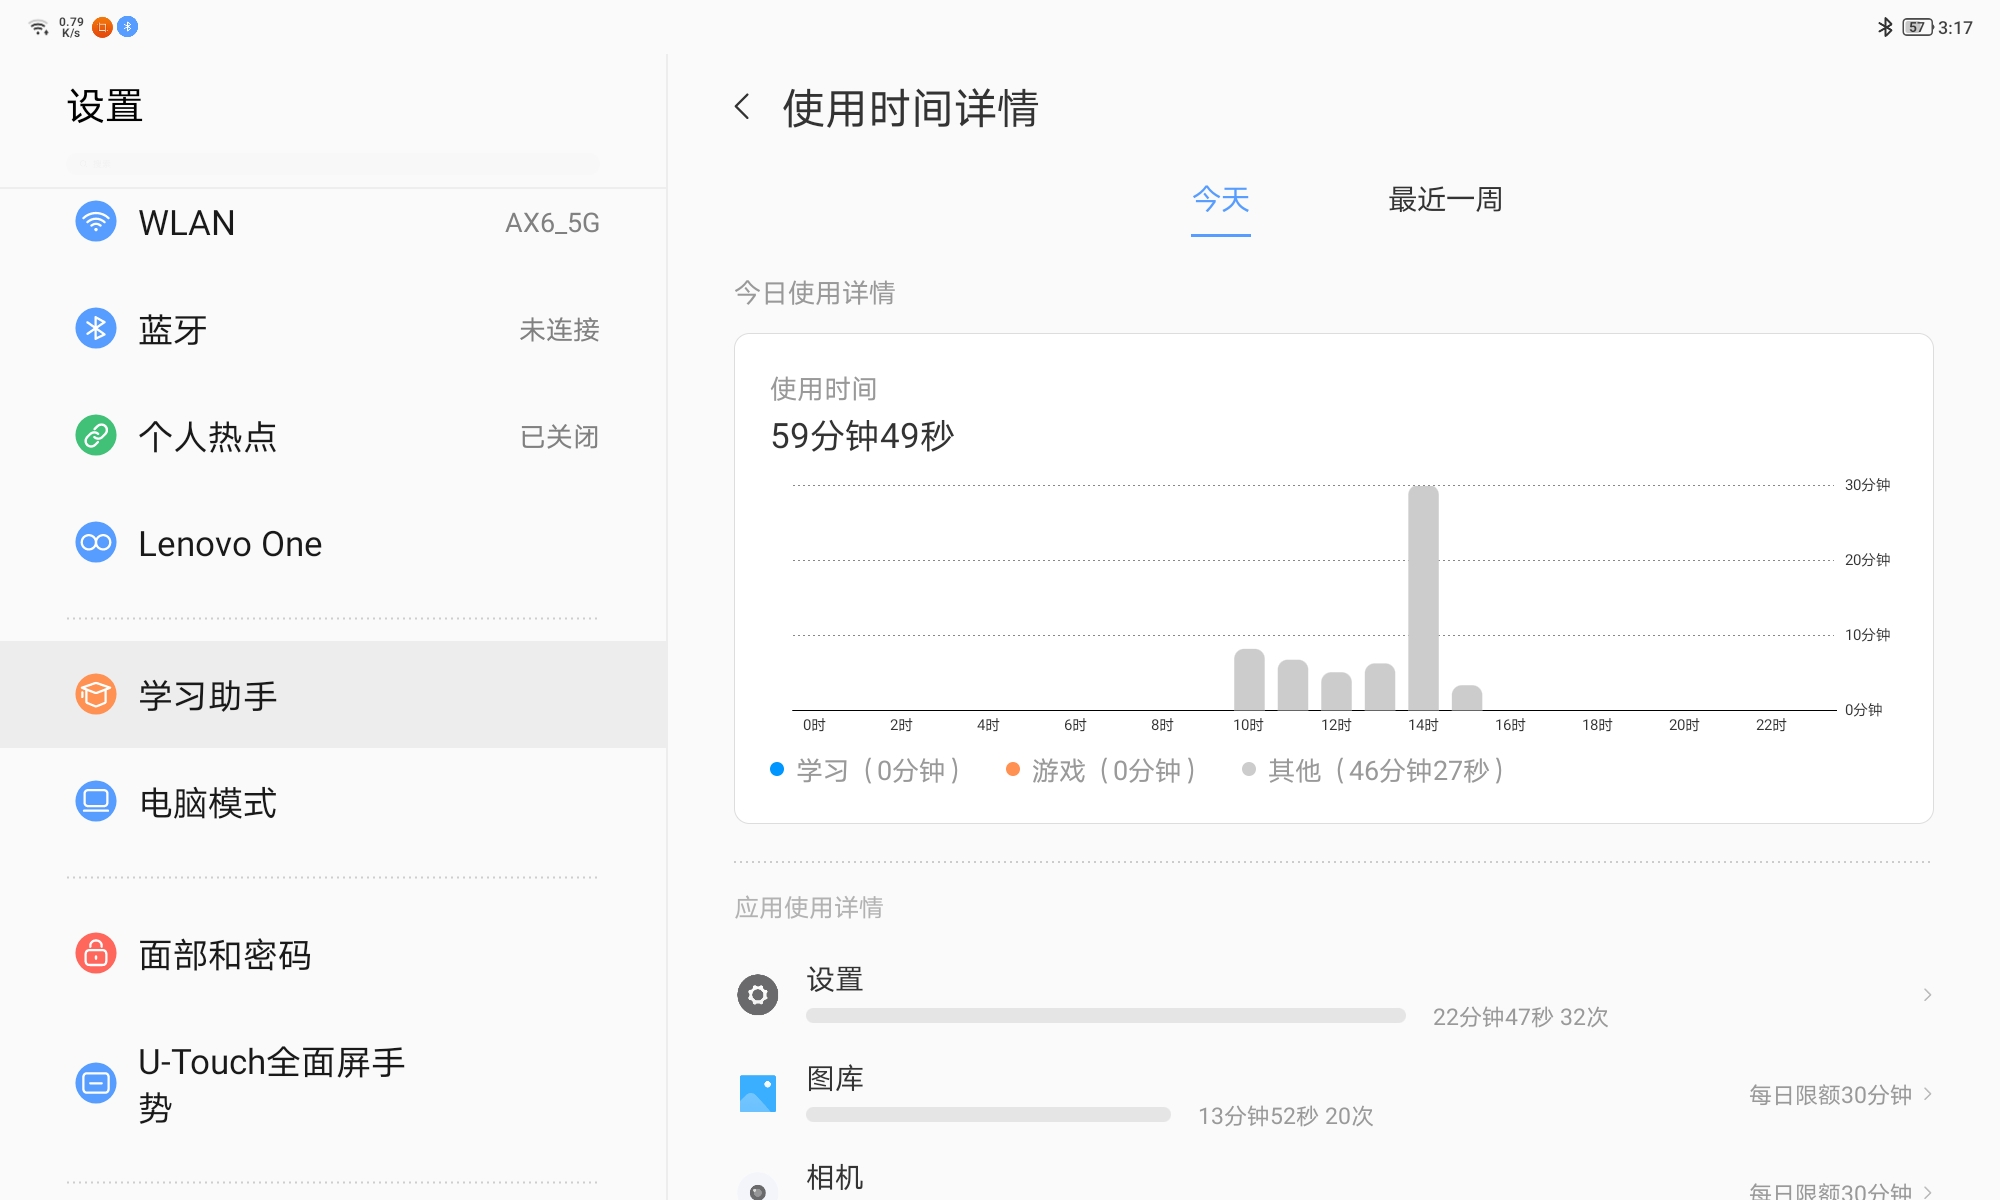Expand 相机 daily limit entry
This screenshot has width=2000, height=1200.
pyautogui.click(x=1928, y=1192)
